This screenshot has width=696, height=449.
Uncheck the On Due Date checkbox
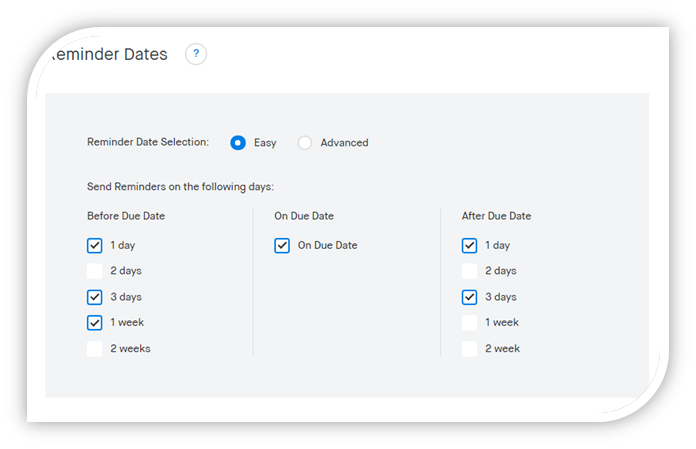tap(282, 245)
